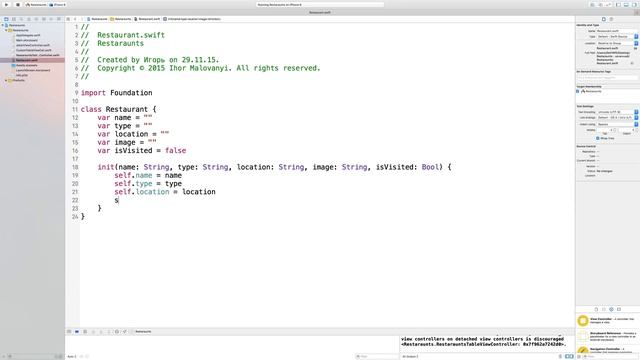Show the Quick Help inspector
Screen dimensions: 640x360
(611, 19)
